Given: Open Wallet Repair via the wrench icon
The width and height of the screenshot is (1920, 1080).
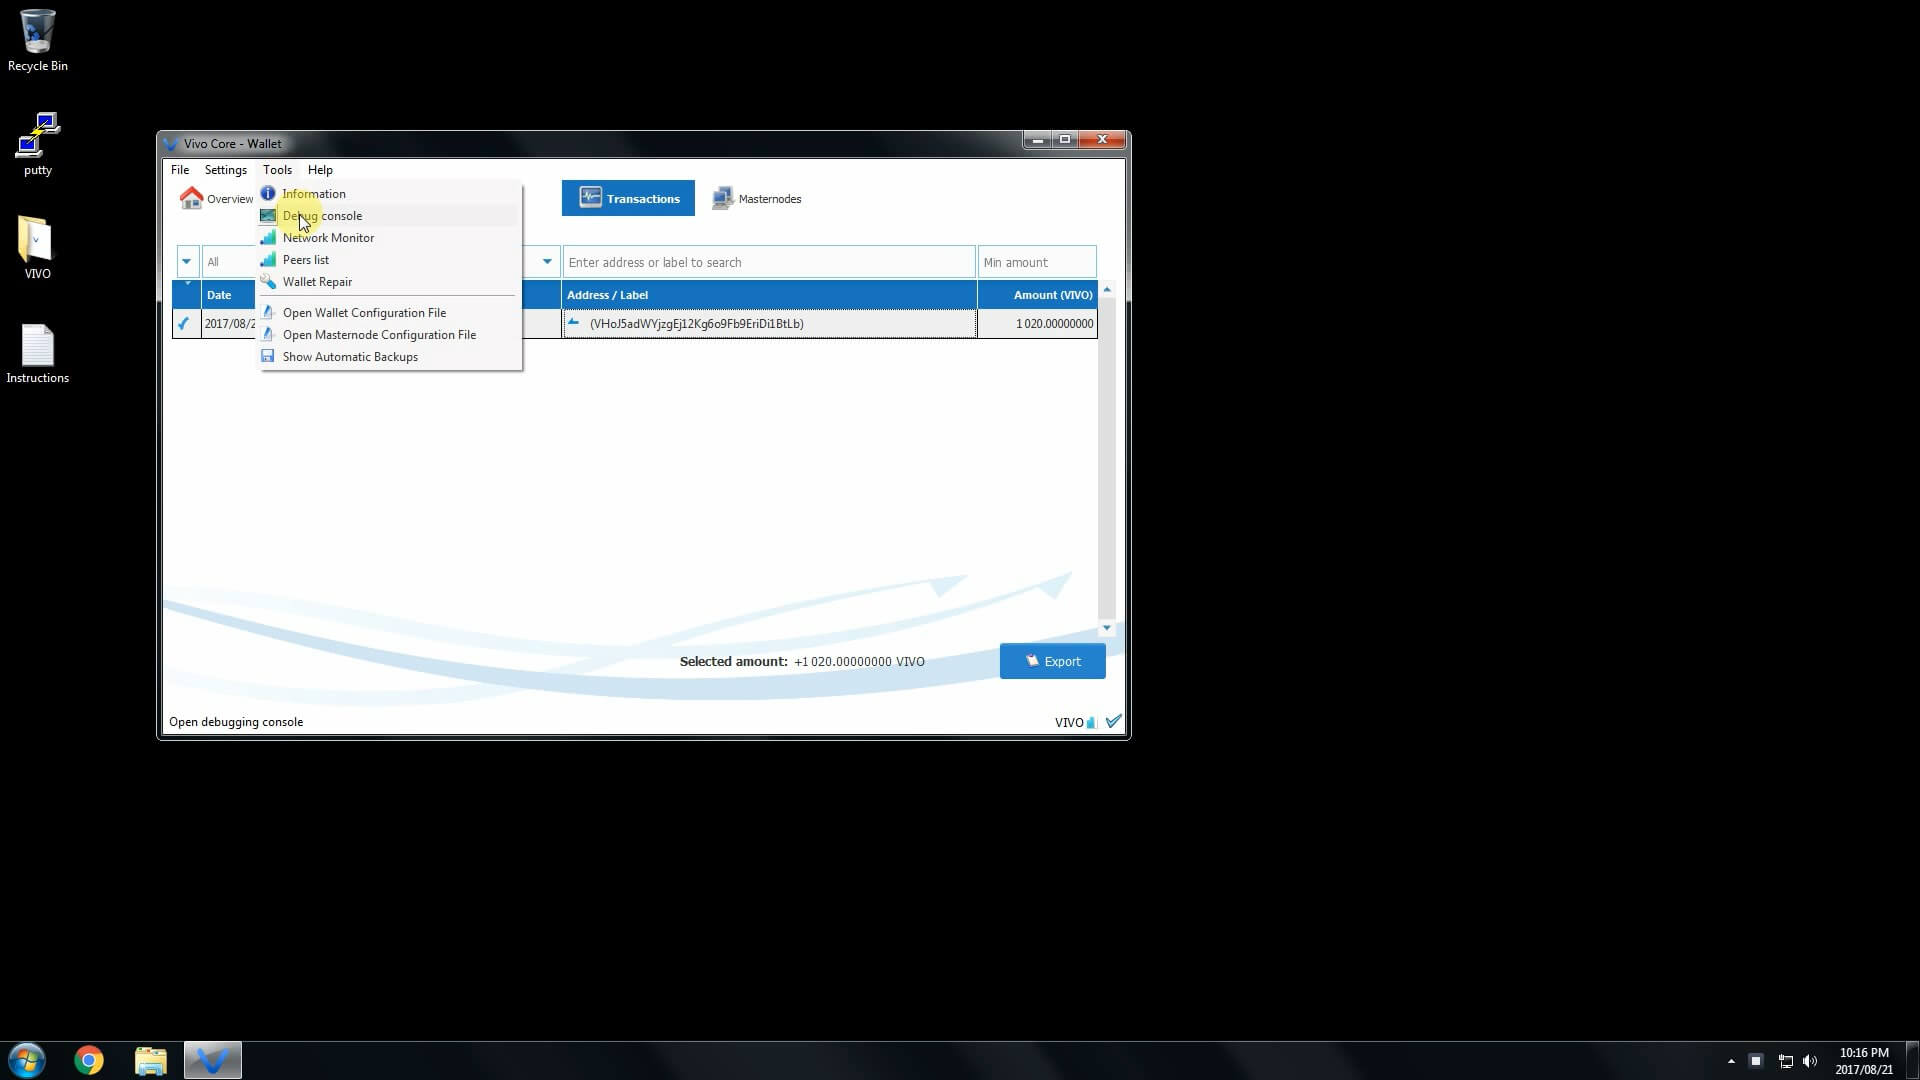Looking at the screenshot, I should [x=268, y=282].
